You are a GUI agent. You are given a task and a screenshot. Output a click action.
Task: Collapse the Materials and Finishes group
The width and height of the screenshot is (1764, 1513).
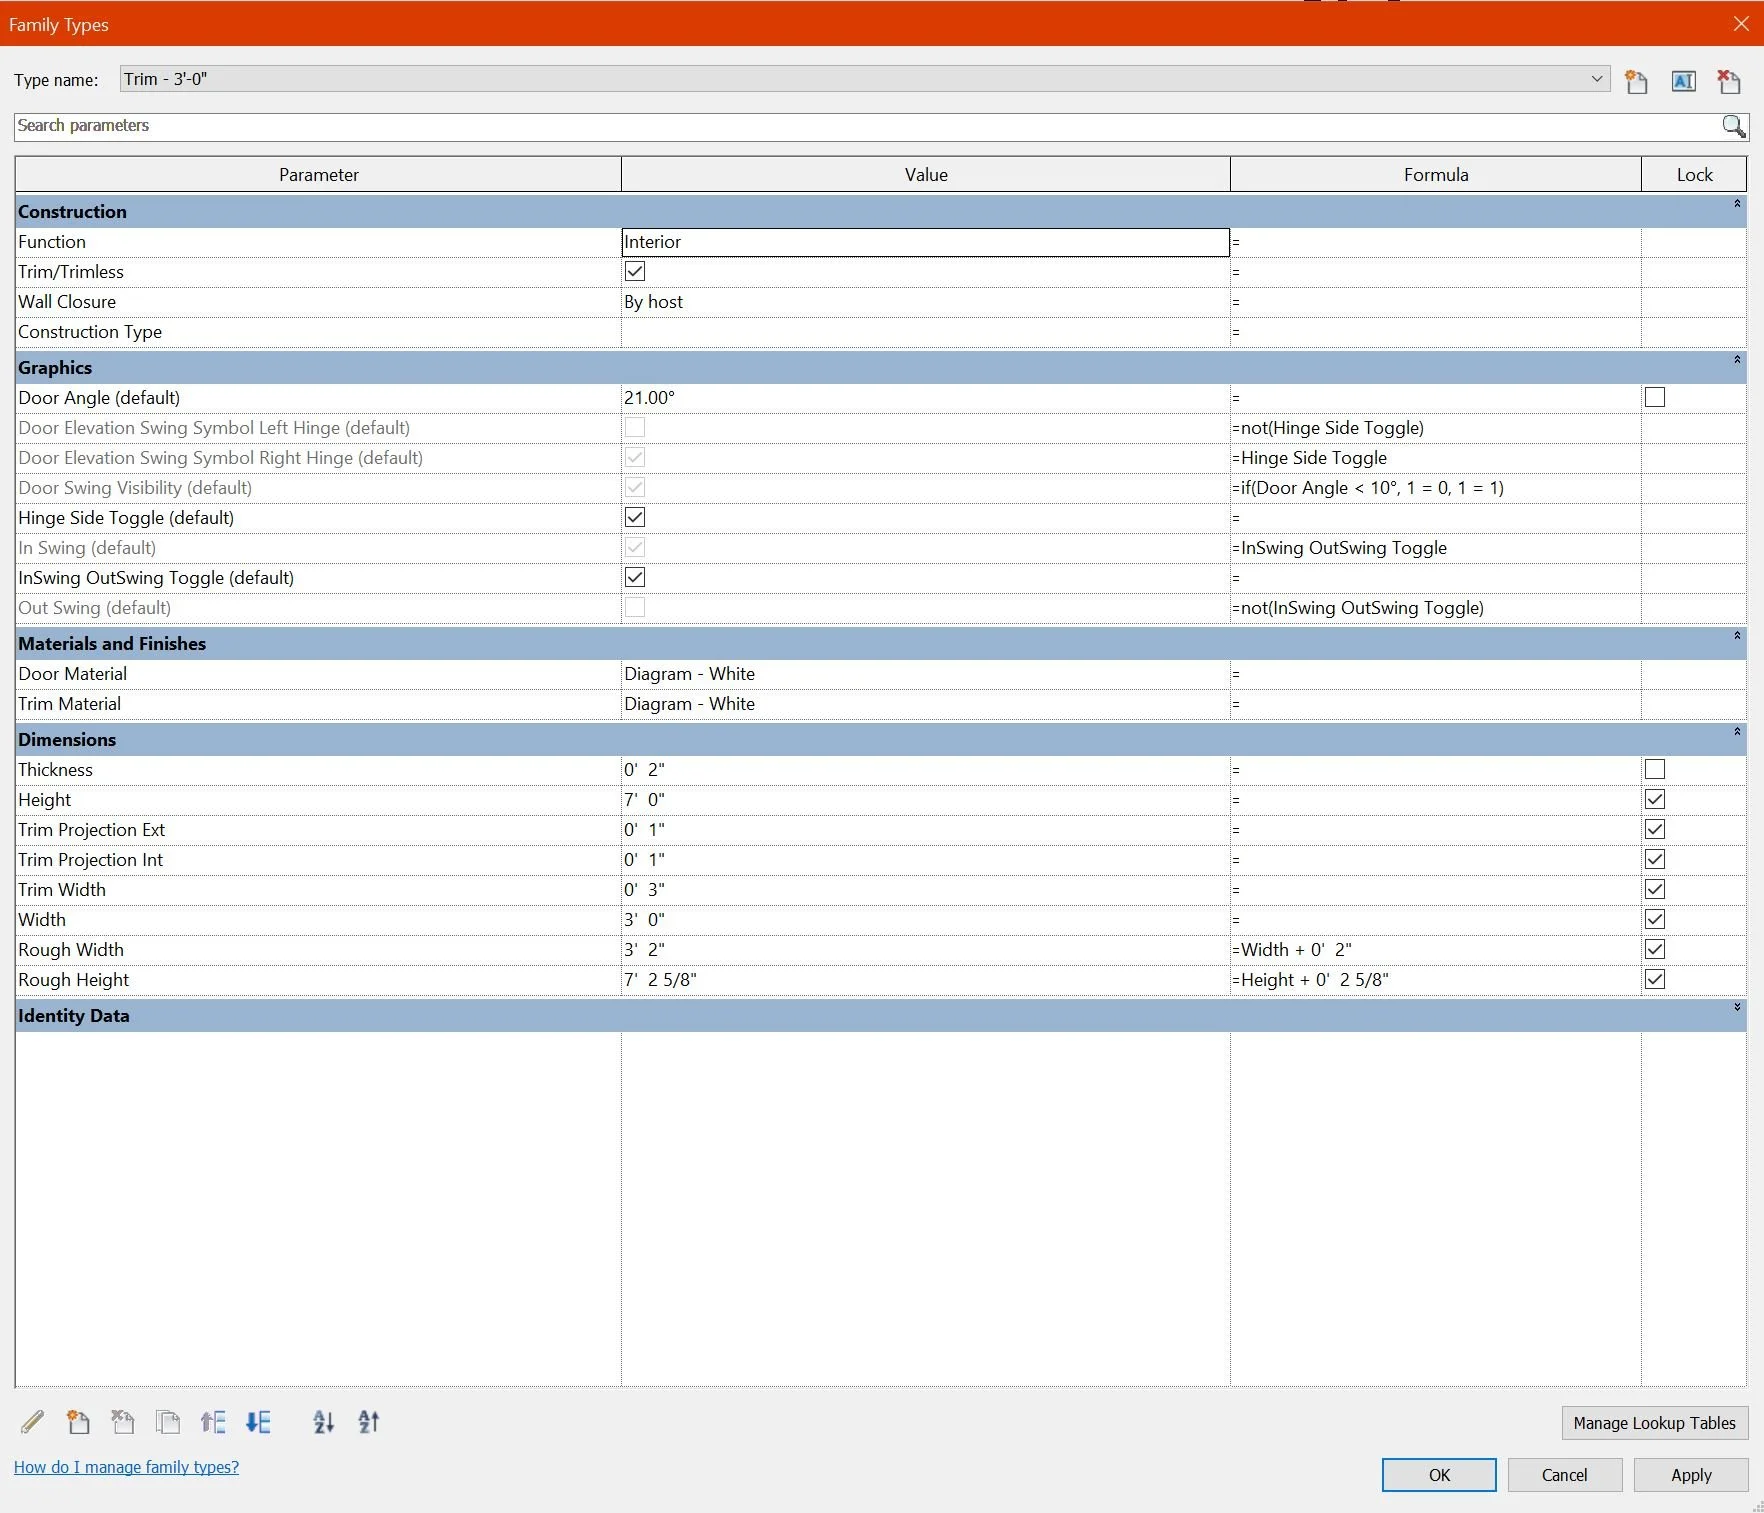[x=1737, y=636]
